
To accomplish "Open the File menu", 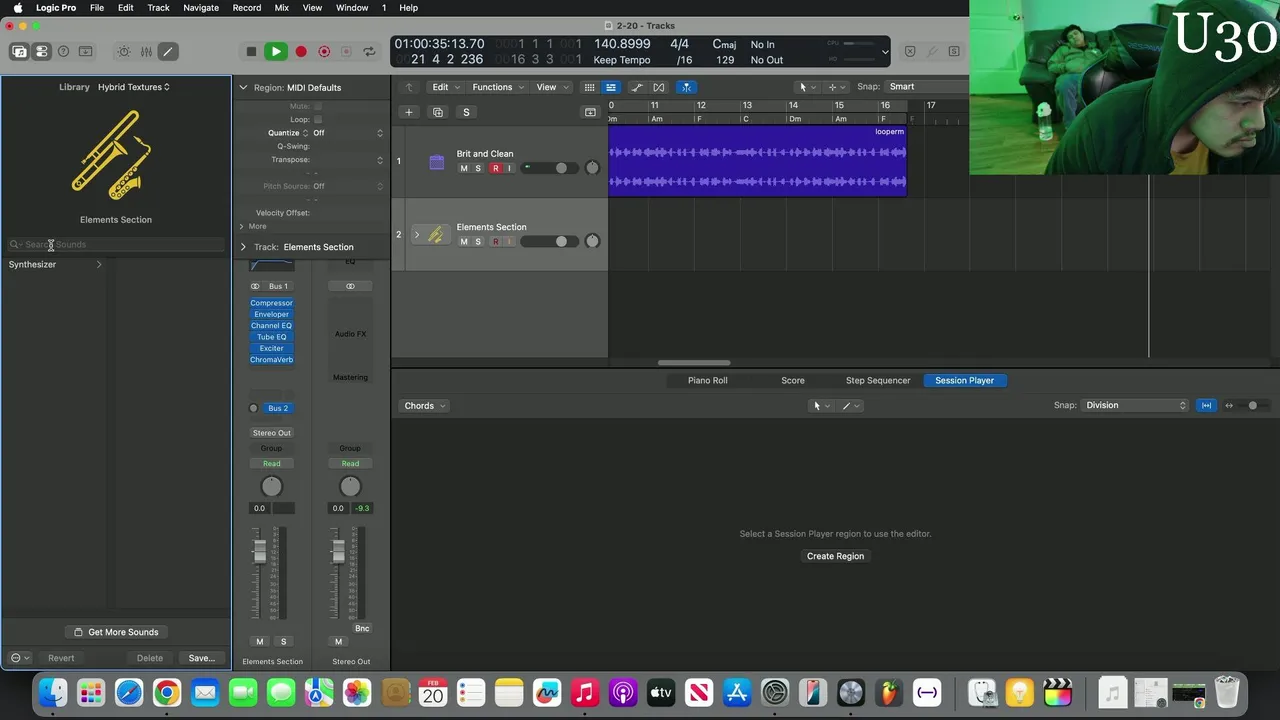I will click(x=97, y=8).
